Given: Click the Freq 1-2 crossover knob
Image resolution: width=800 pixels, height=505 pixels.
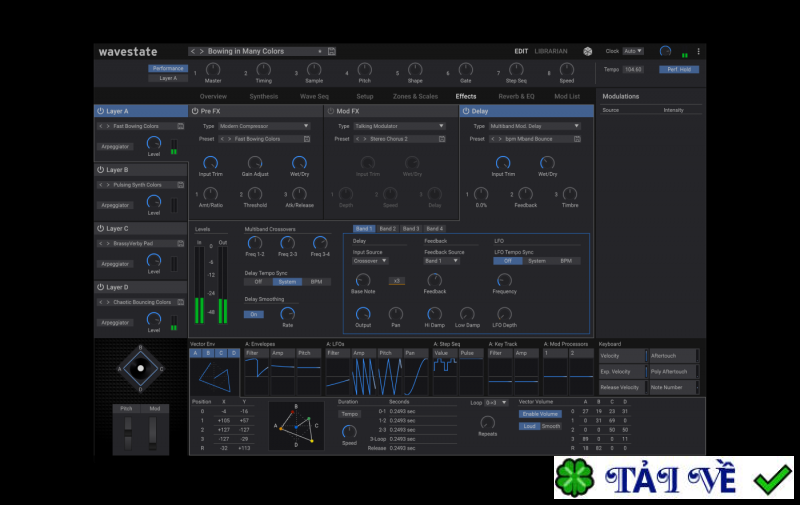Looking at the screenshot, I should click(255, 243).
